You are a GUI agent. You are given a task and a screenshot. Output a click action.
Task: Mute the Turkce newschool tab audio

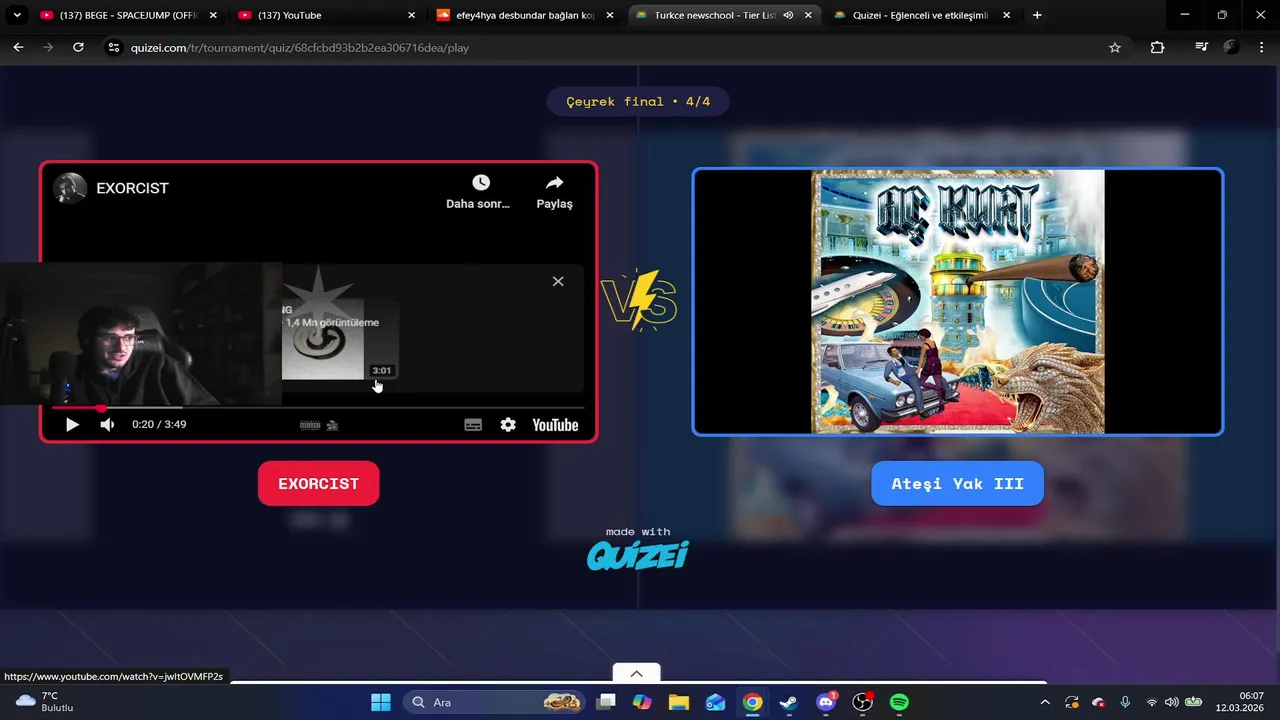pos(788,15)
